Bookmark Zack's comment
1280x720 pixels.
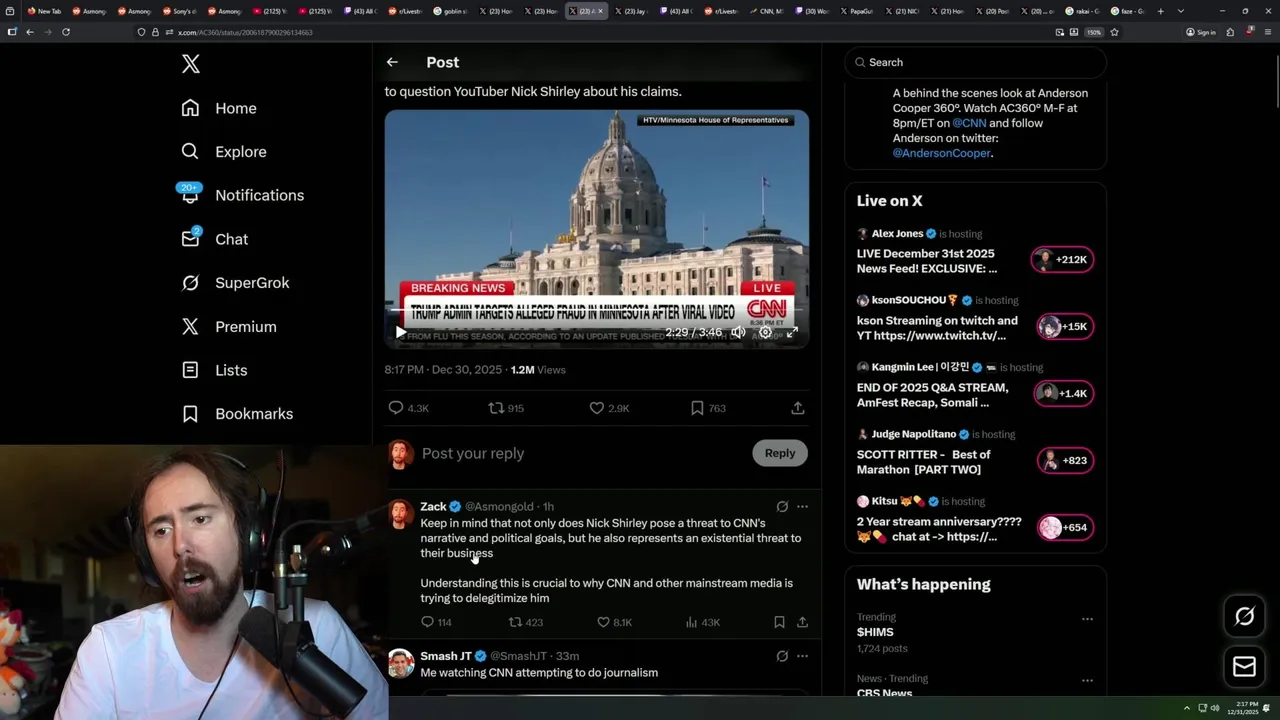point(779,622)
